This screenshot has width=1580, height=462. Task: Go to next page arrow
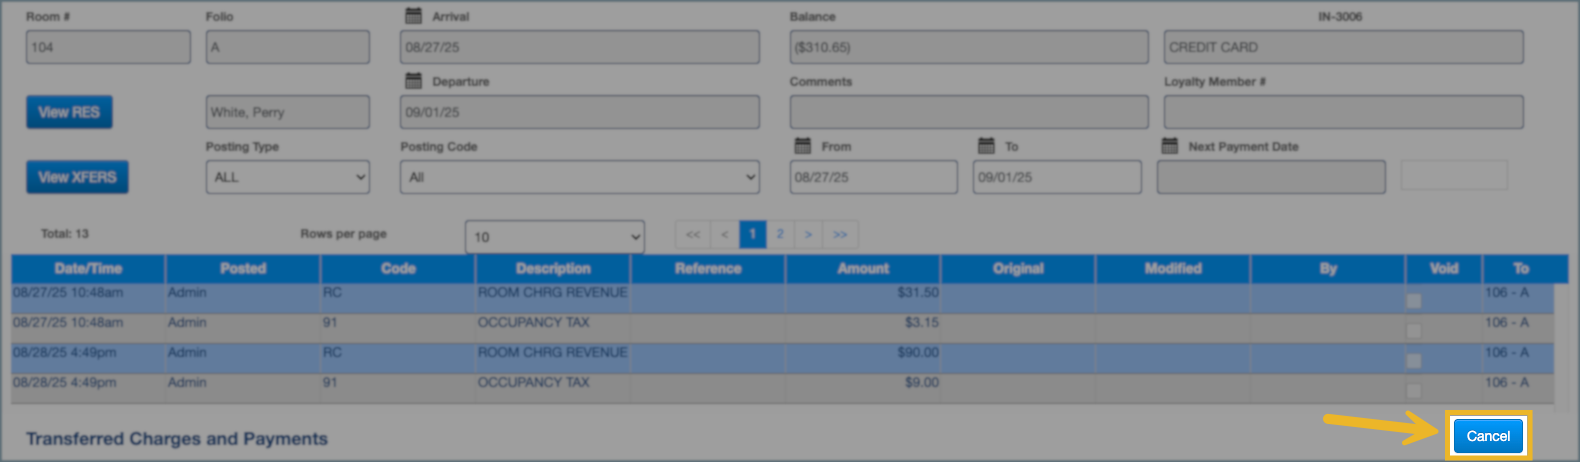808,234
